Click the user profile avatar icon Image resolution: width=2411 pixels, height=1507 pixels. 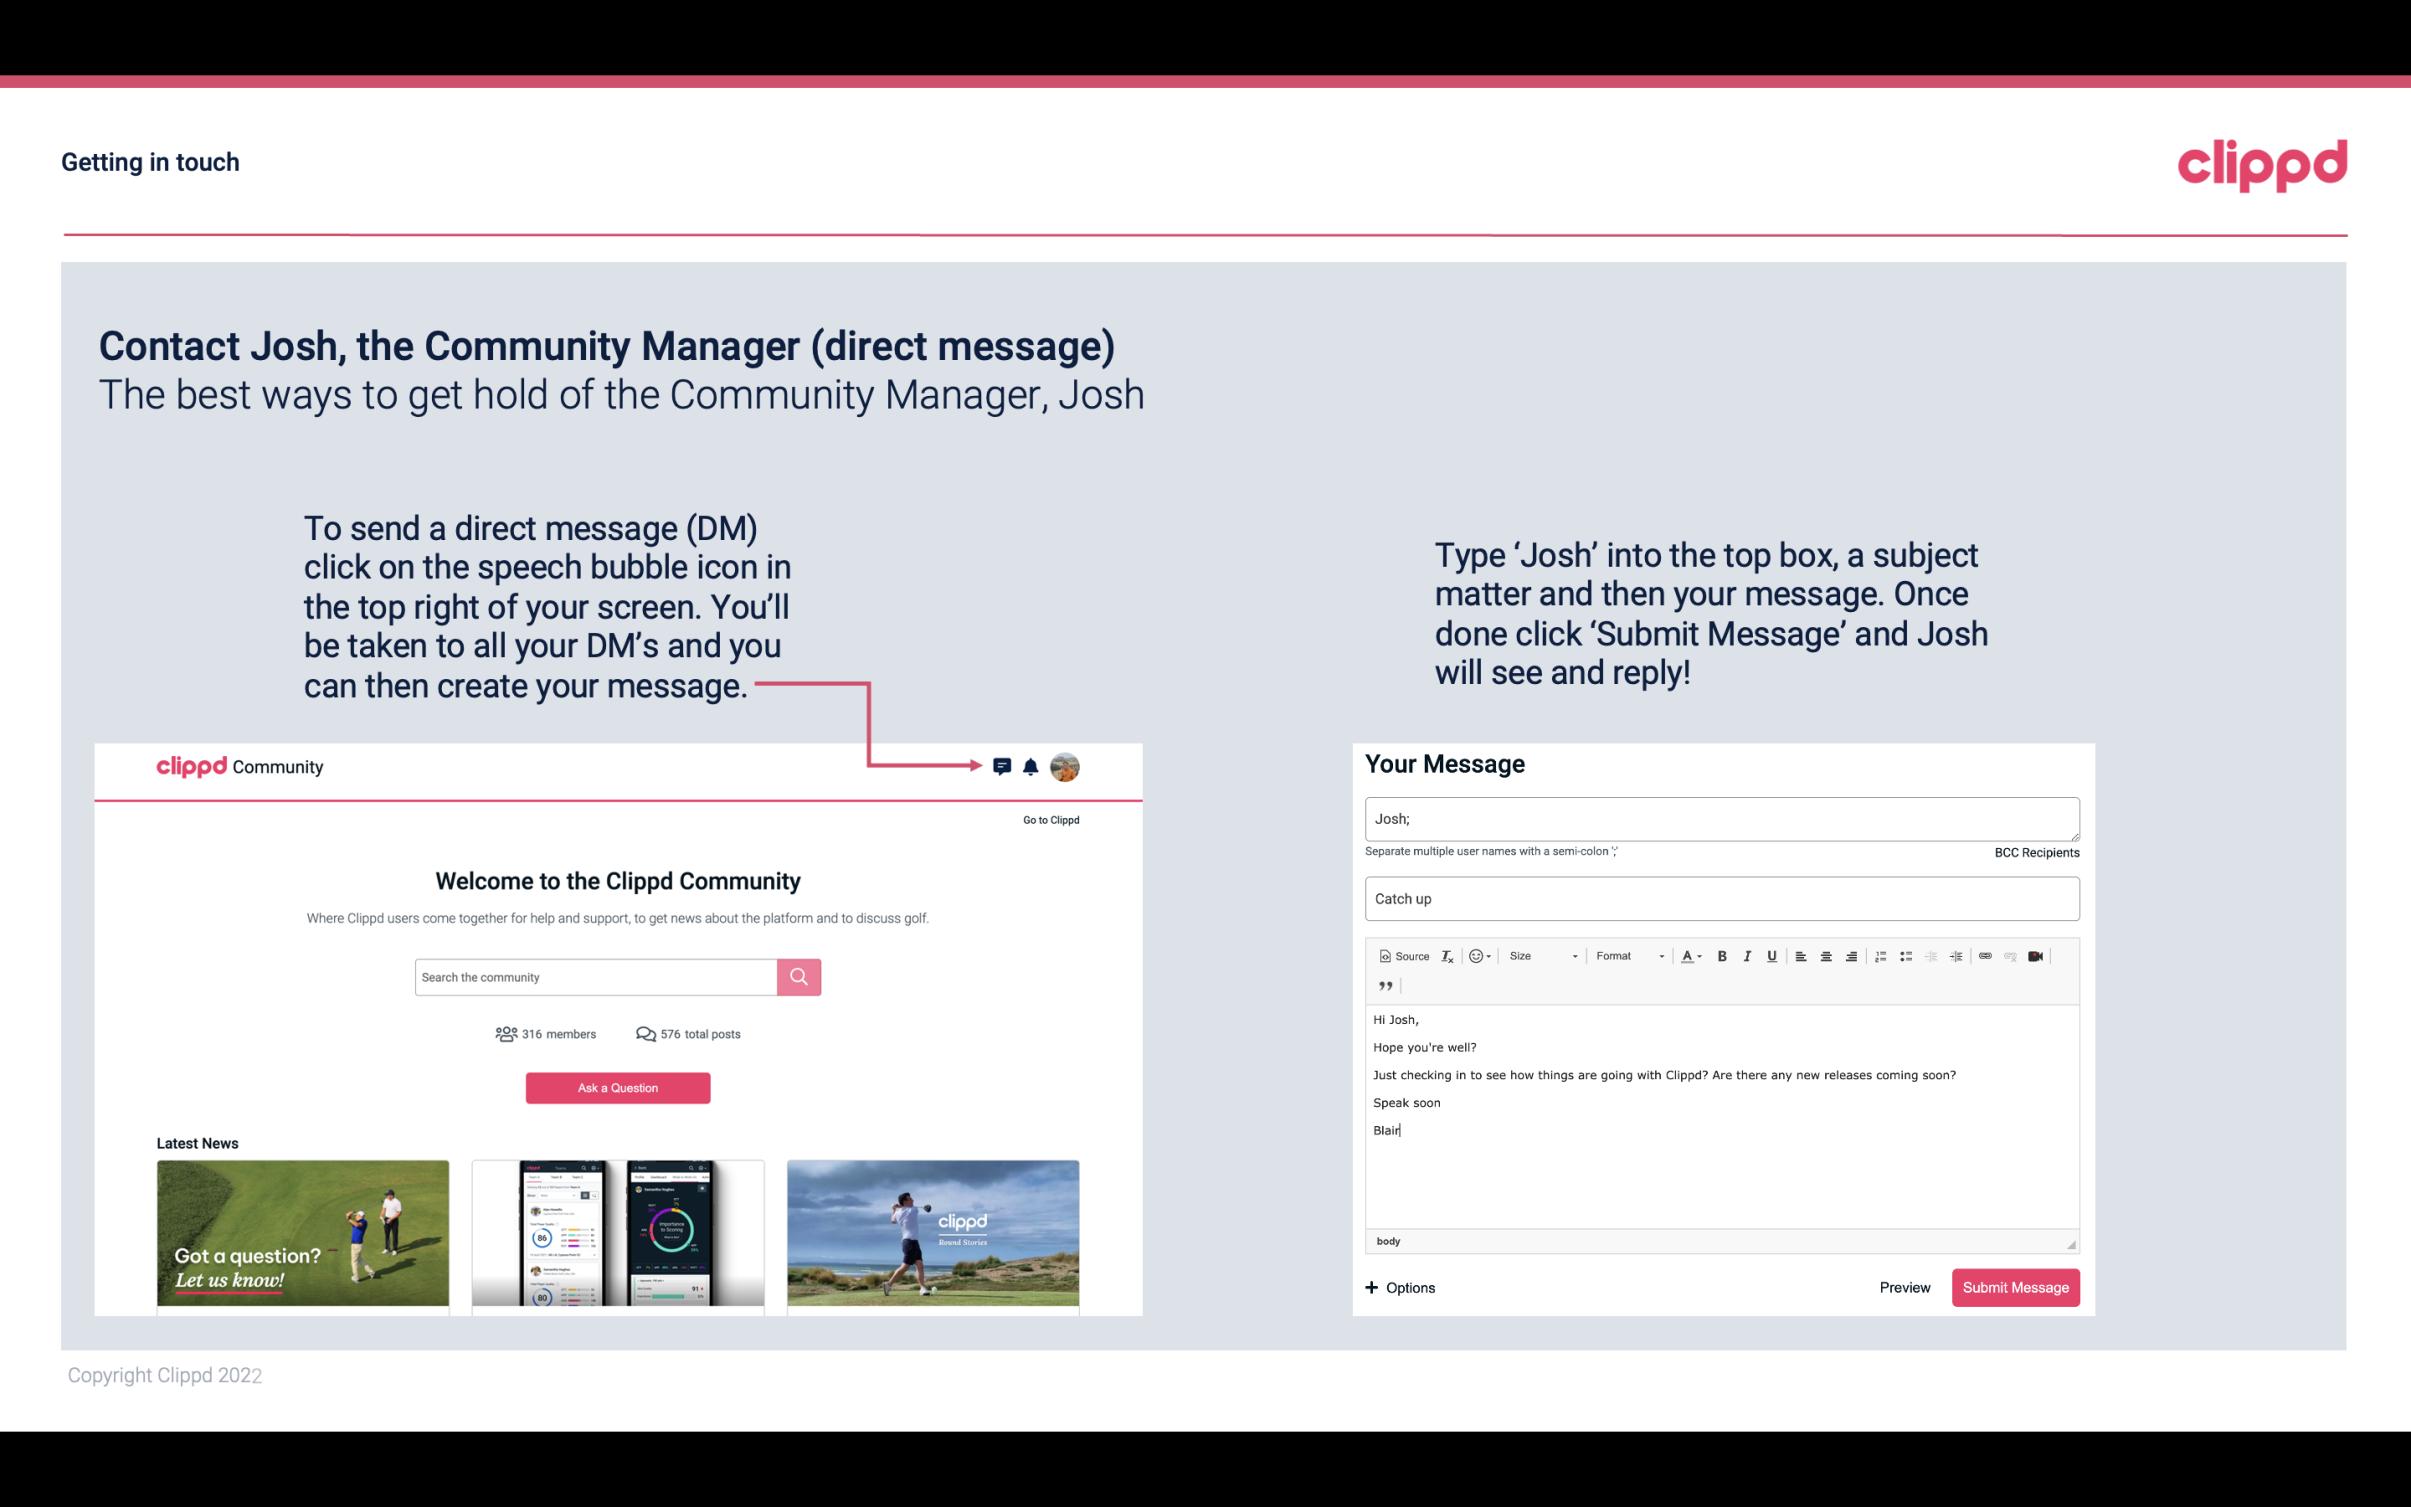point(1066,766)
